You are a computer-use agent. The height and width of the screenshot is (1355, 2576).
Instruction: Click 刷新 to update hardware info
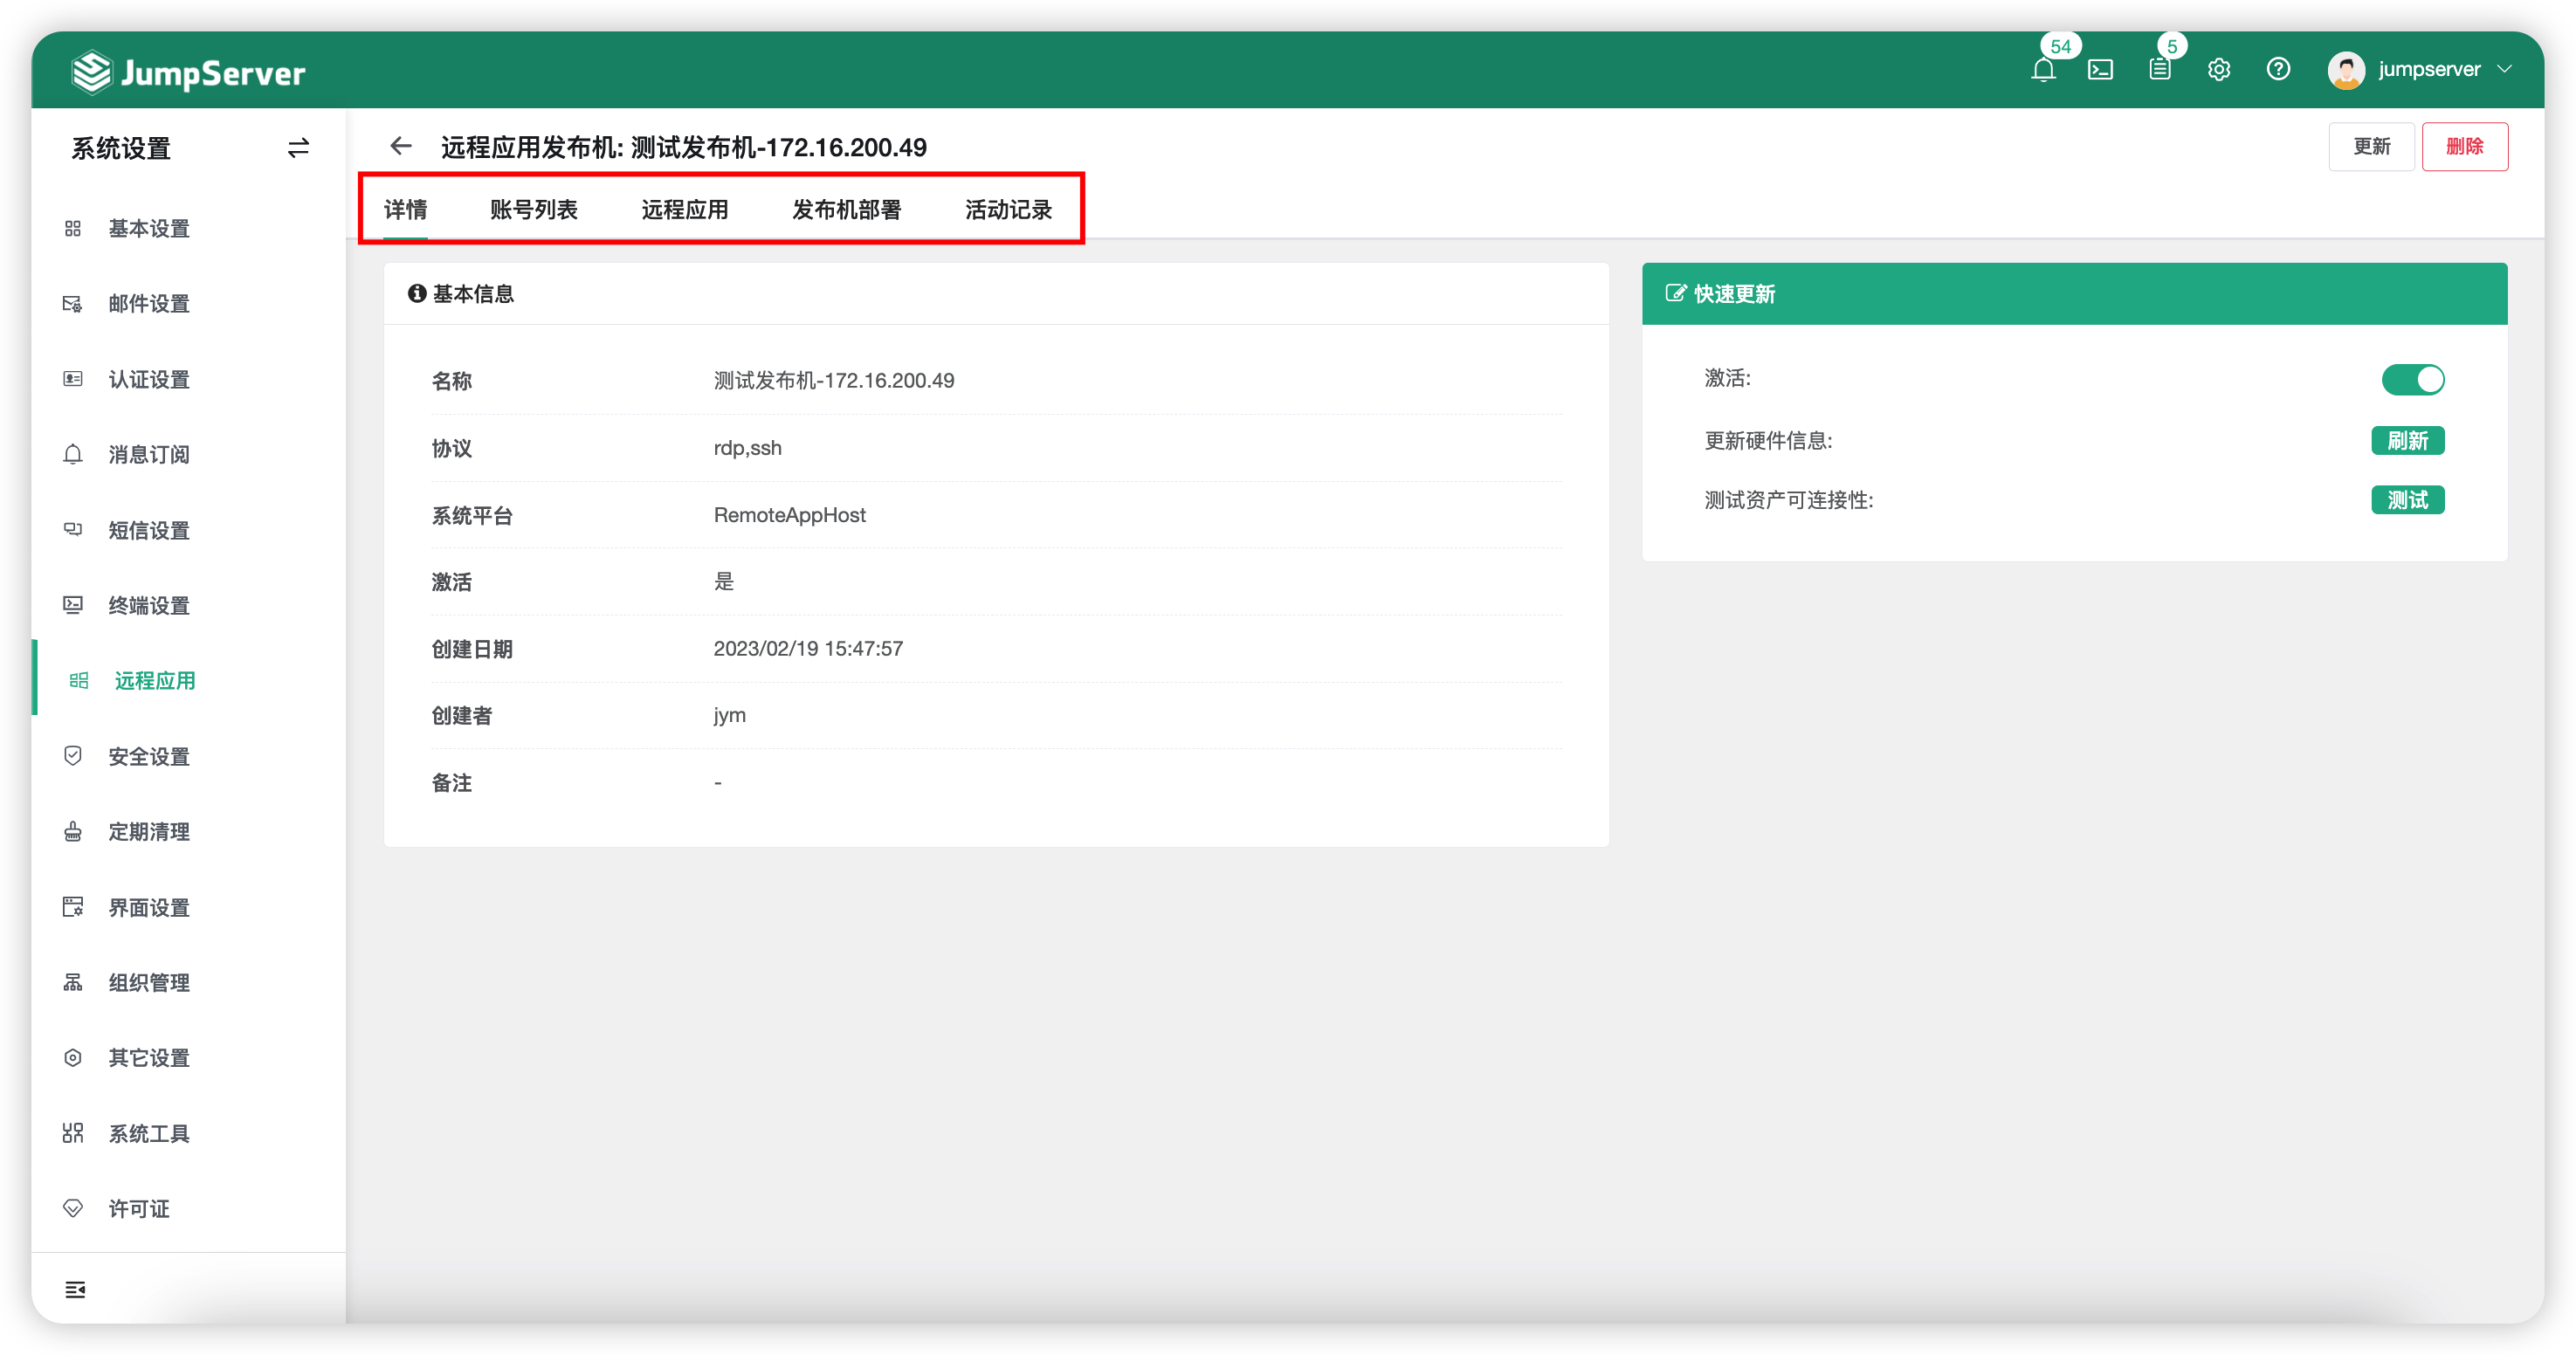point(2407,440)
